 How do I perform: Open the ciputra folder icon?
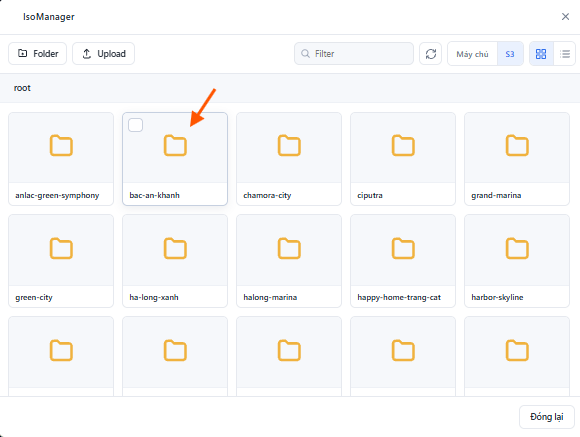tap(403, 145)
